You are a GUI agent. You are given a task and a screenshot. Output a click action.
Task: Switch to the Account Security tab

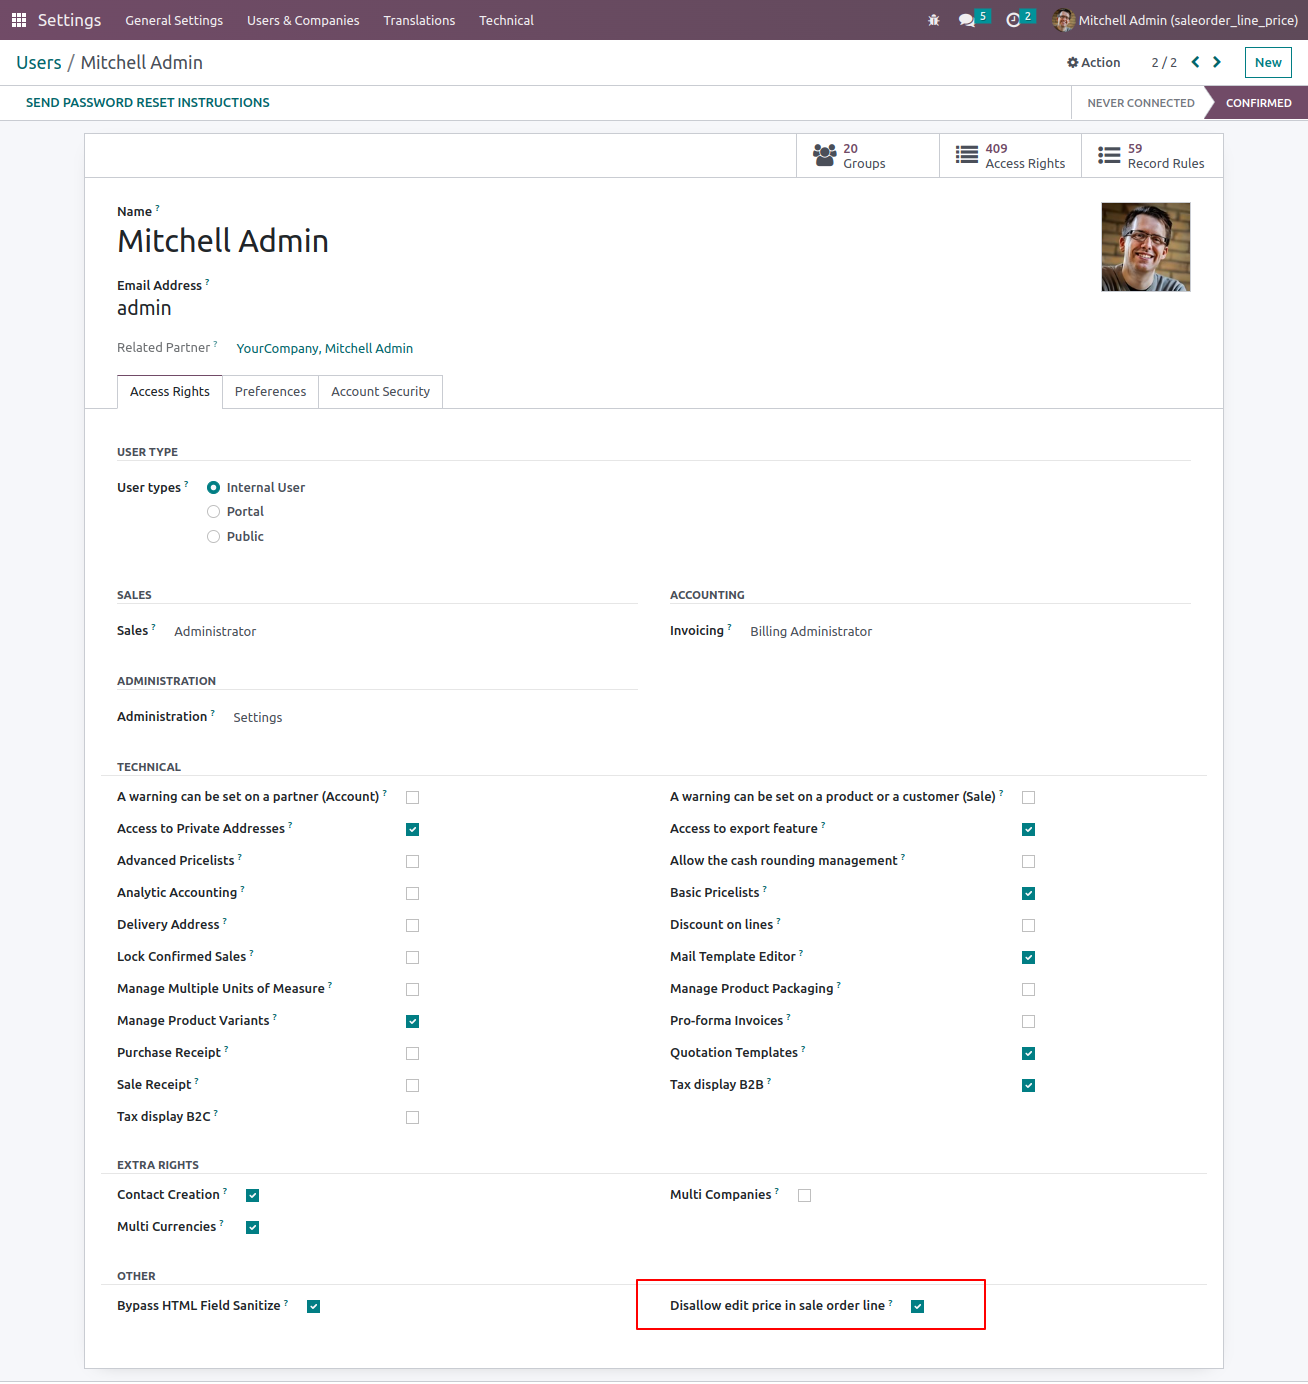[x=381, y=392]
